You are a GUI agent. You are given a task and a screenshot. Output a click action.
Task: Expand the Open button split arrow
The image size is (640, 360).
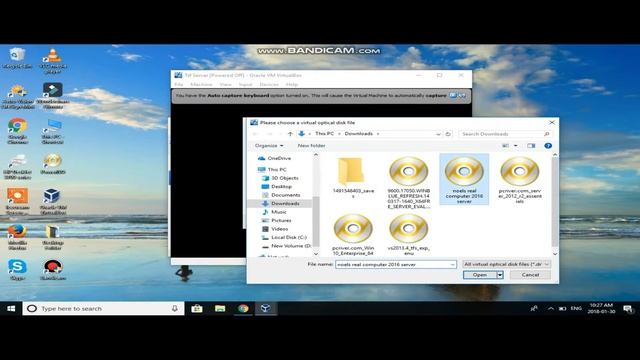tap(500, 275)
